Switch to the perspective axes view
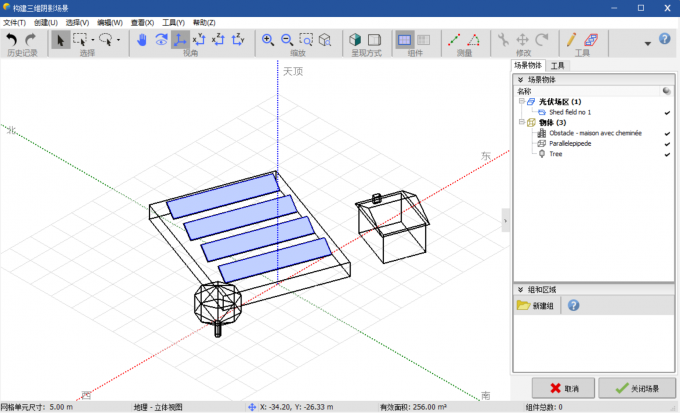680x413 pixels. pos(180,40)
